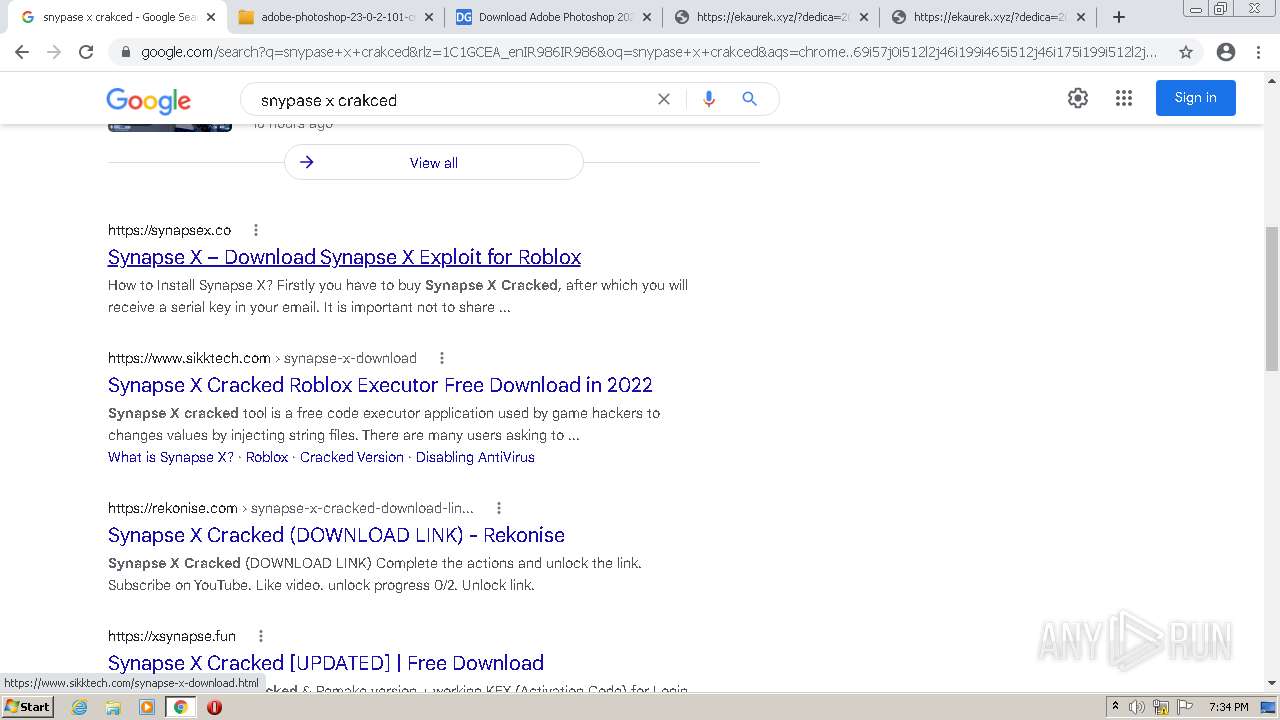Switch to the last ekaurek.xyz tab
The height and width of the screenshot is (720, 1280).
tap(989, 17)
